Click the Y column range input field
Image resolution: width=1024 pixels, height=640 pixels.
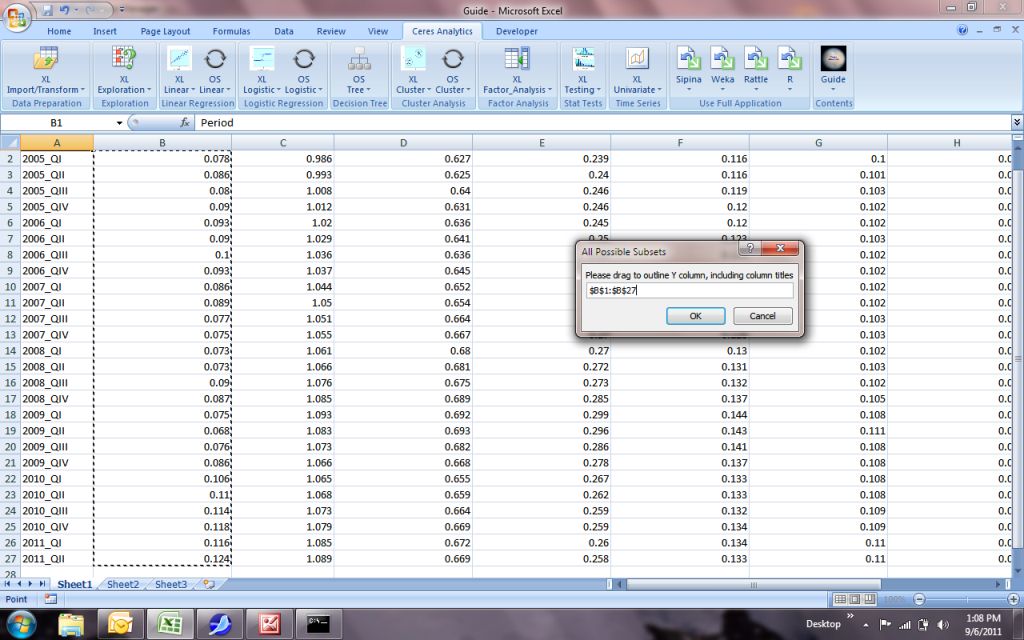click(x=689, y=291)
